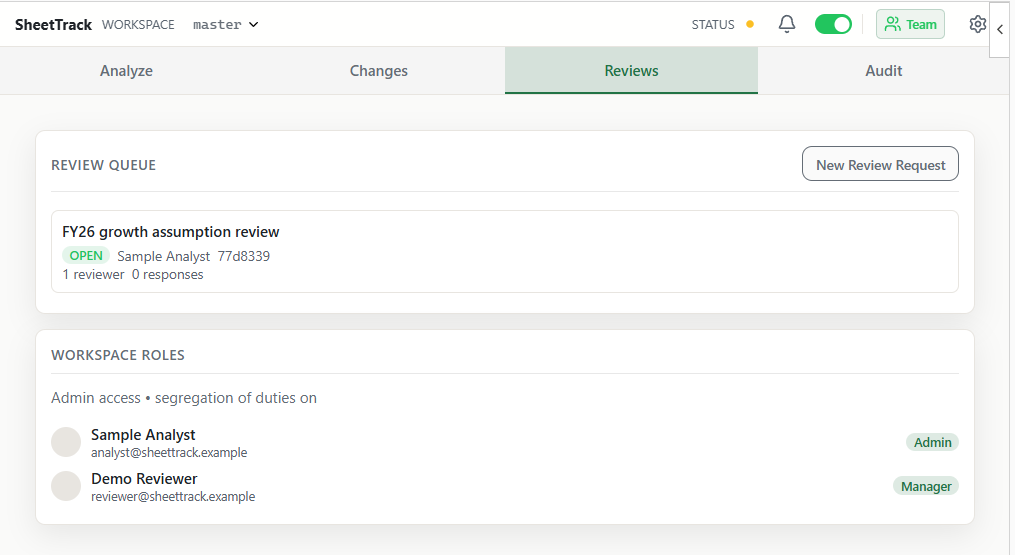
Task: Click the Manager role badge
Action: click(926, 486)
